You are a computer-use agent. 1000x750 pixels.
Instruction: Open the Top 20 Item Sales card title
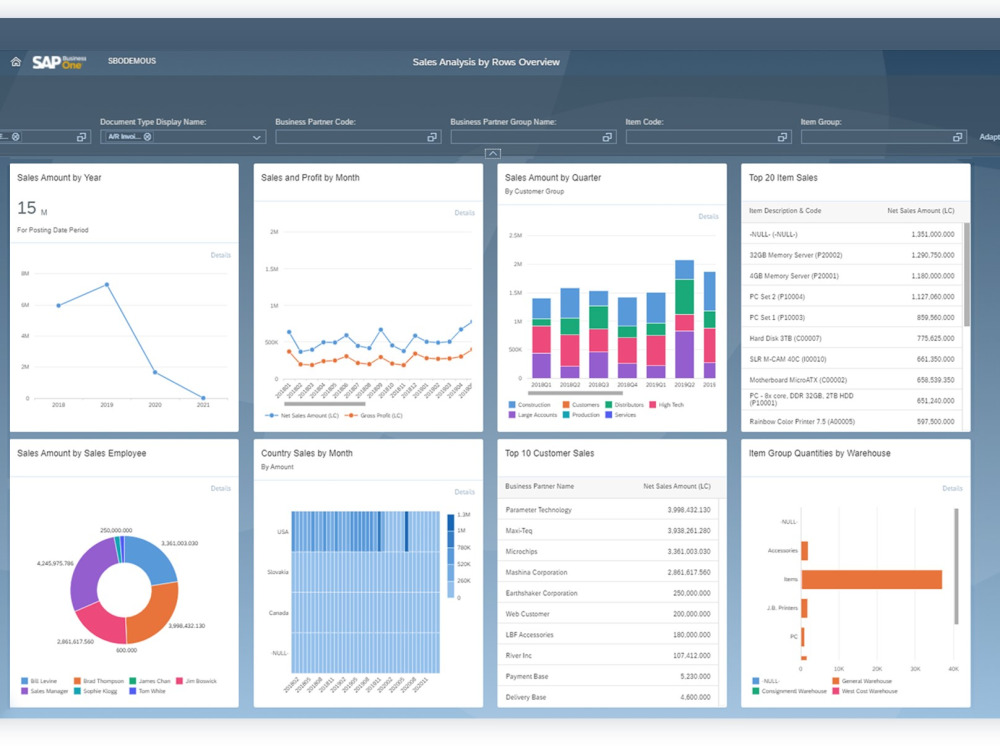783,178
